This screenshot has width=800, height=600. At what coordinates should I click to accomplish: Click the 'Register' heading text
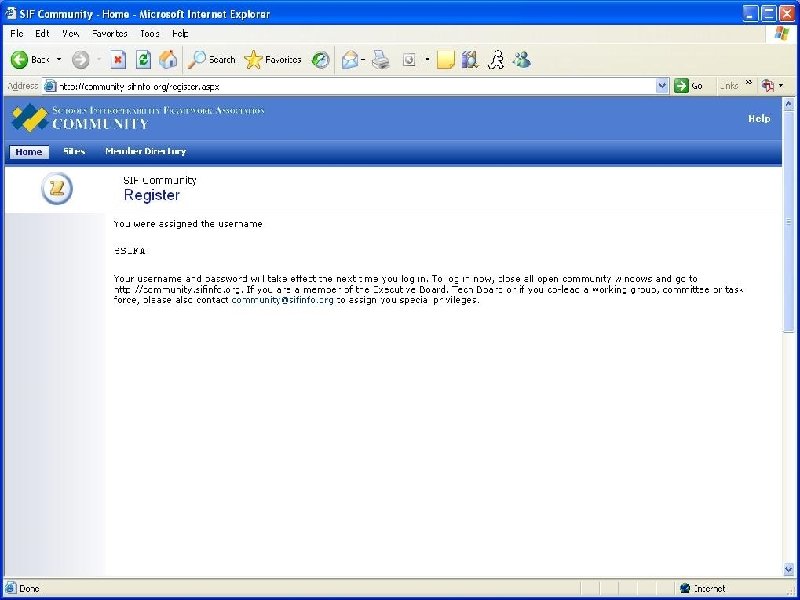coord(152,195)
